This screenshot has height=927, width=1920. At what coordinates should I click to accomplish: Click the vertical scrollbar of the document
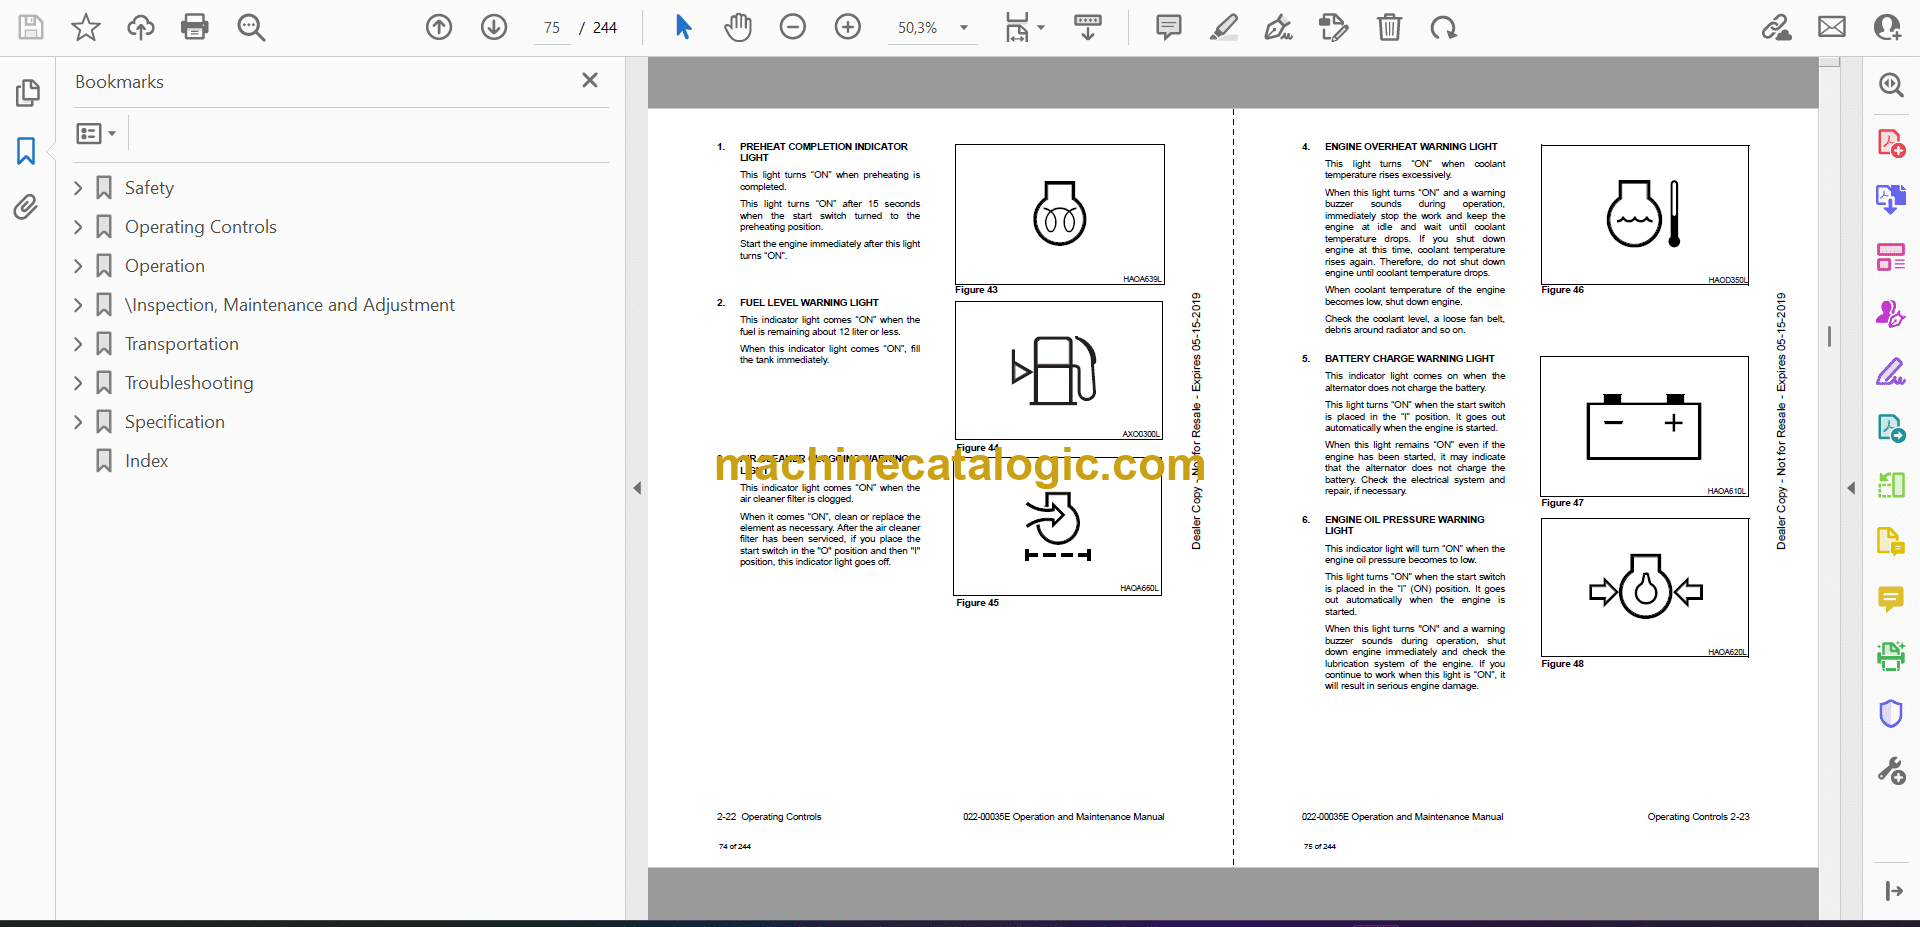click(1829, 336)
